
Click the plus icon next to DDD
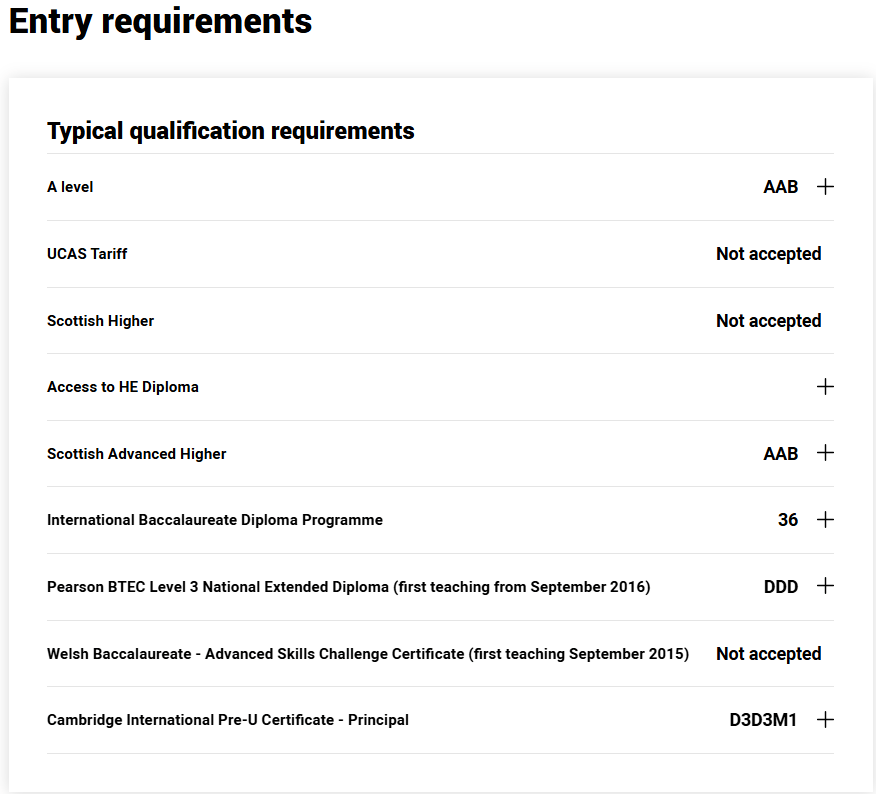pyautogui.click(x=825, y=586)
